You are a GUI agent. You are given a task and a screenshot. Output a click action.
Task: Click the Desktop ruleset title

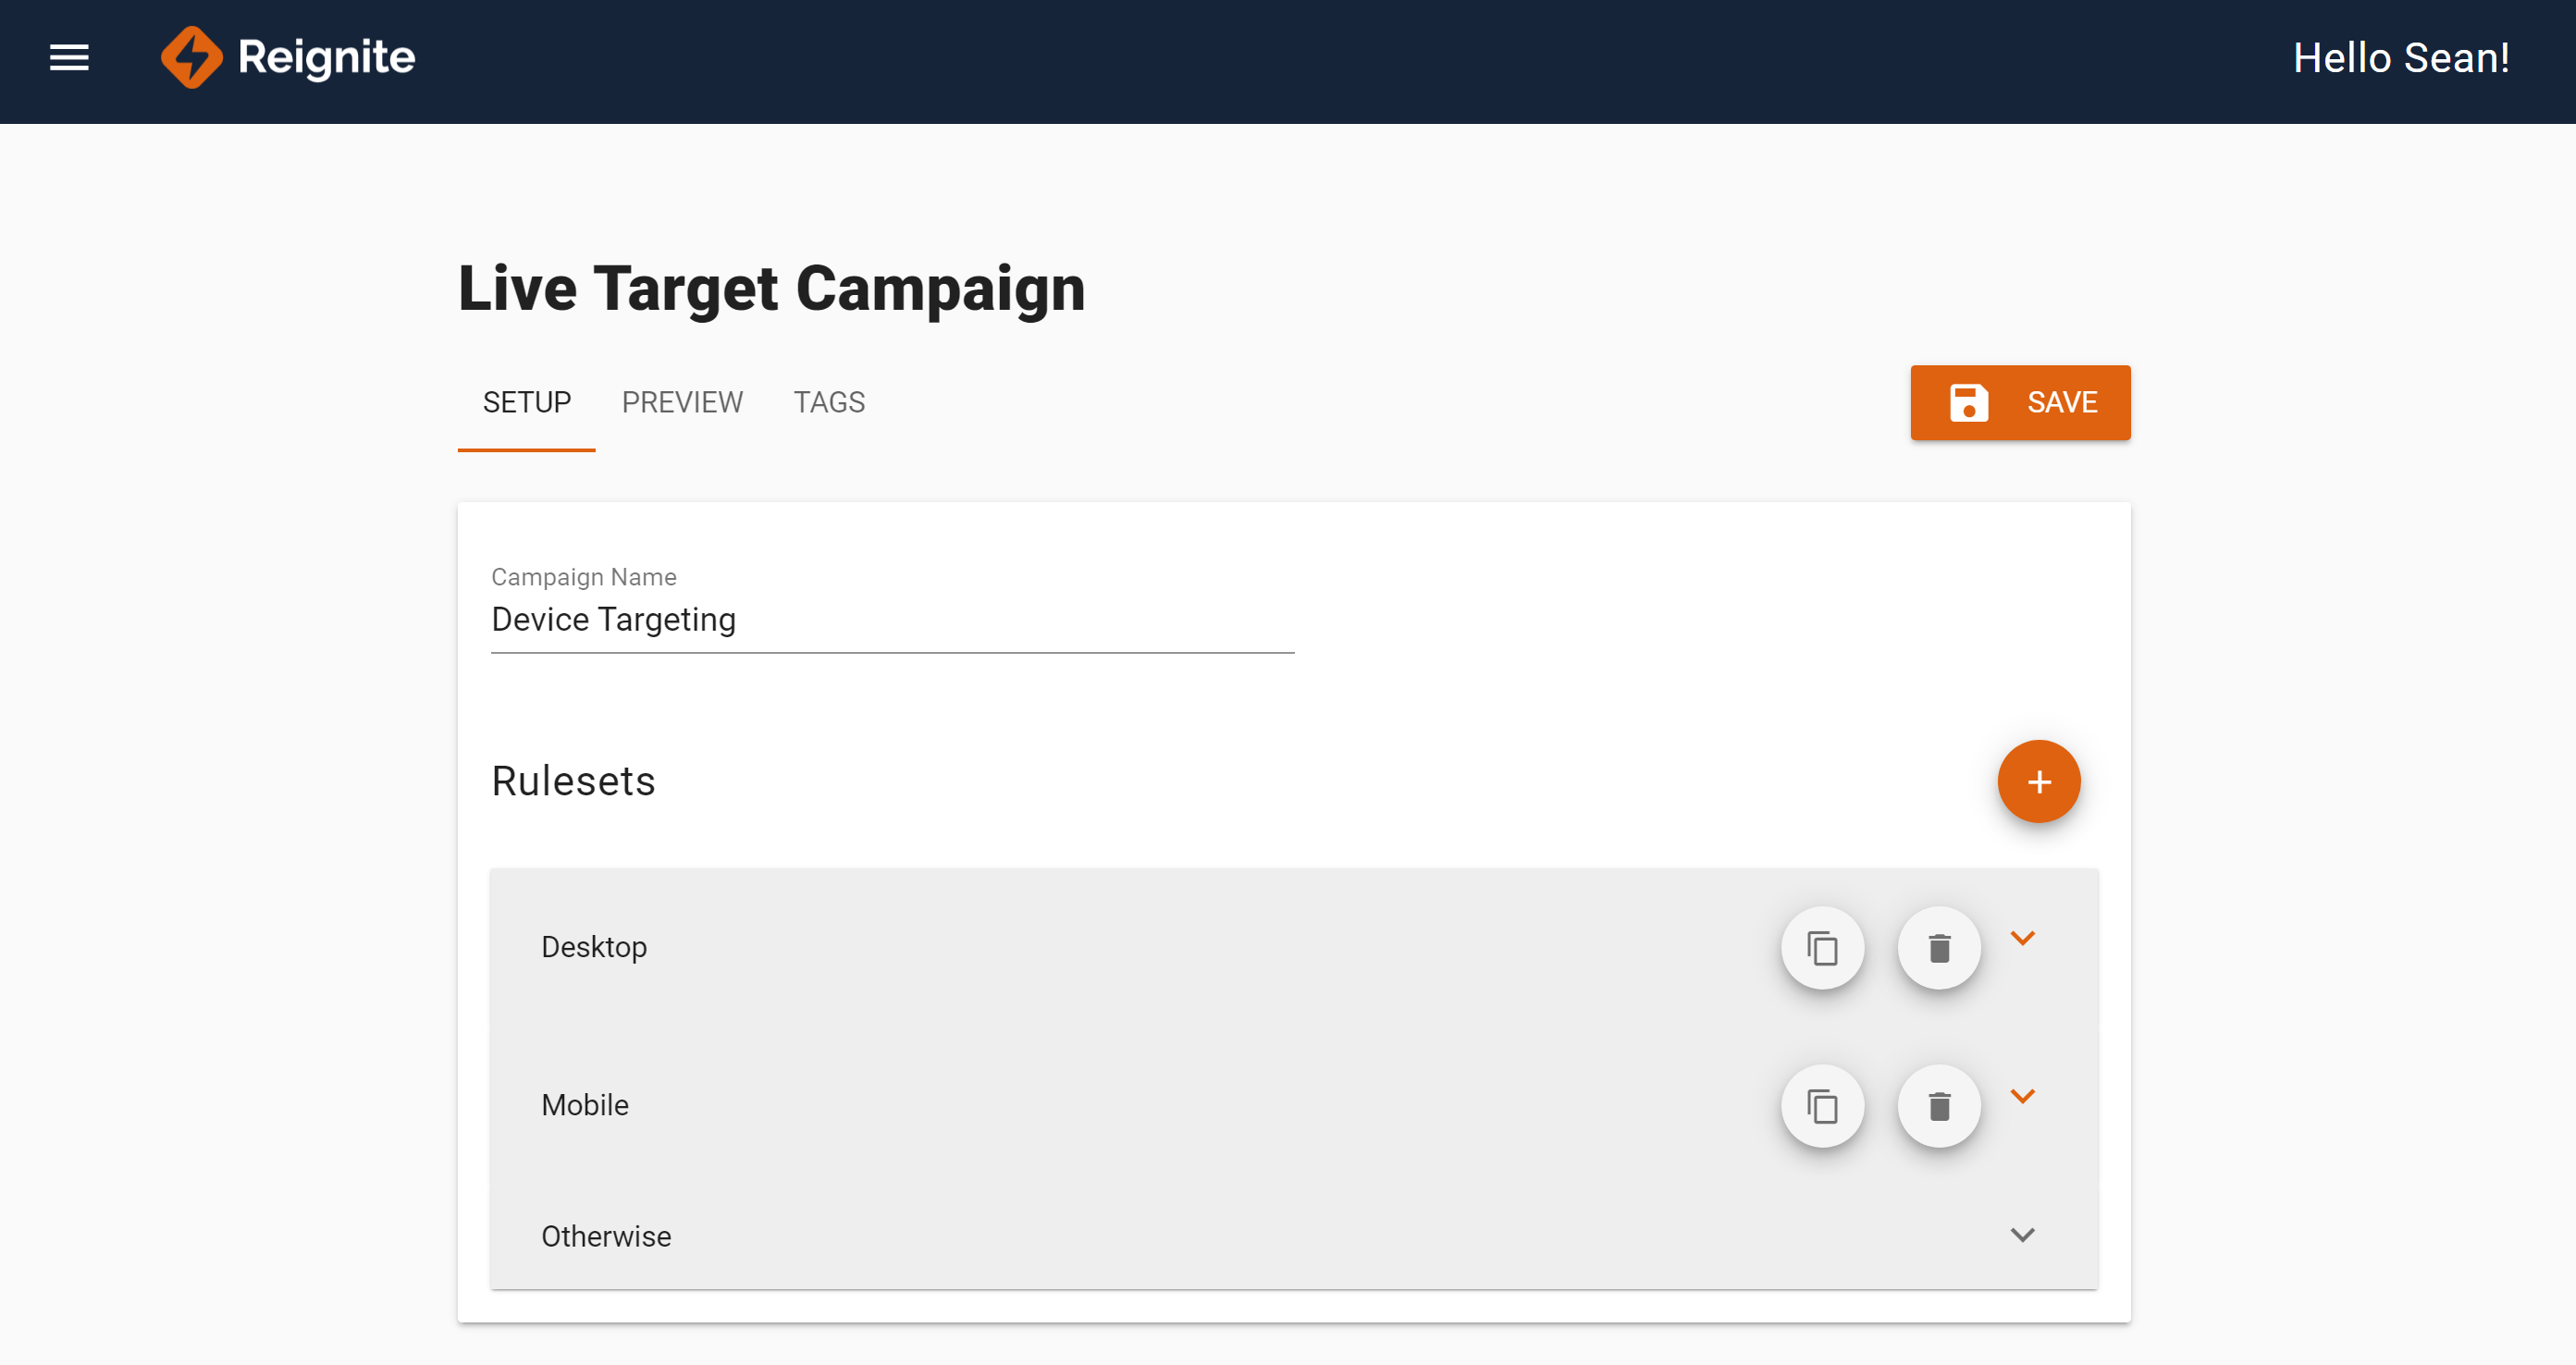[x=594, y=947]
